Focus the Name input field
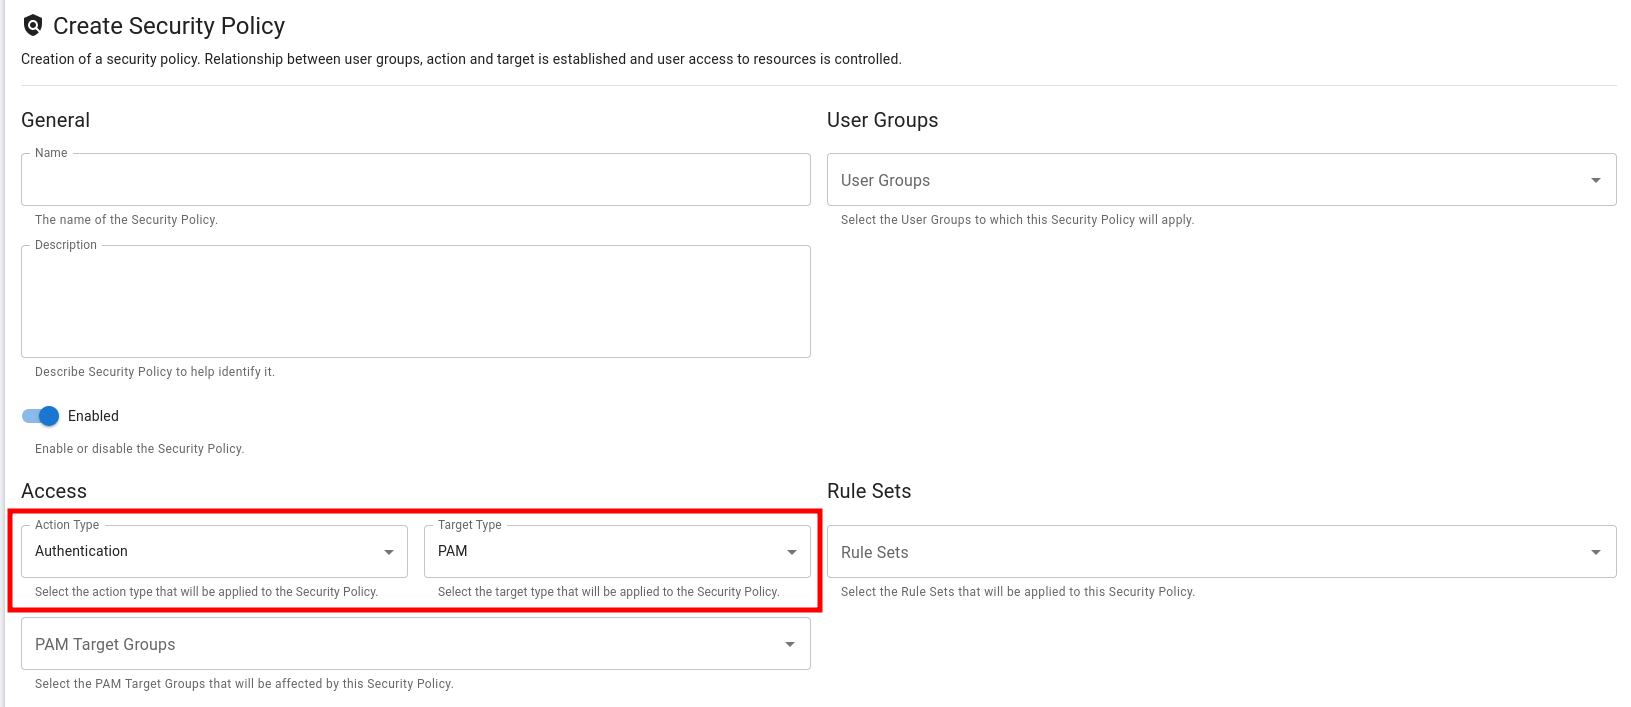 pos(415,180)
